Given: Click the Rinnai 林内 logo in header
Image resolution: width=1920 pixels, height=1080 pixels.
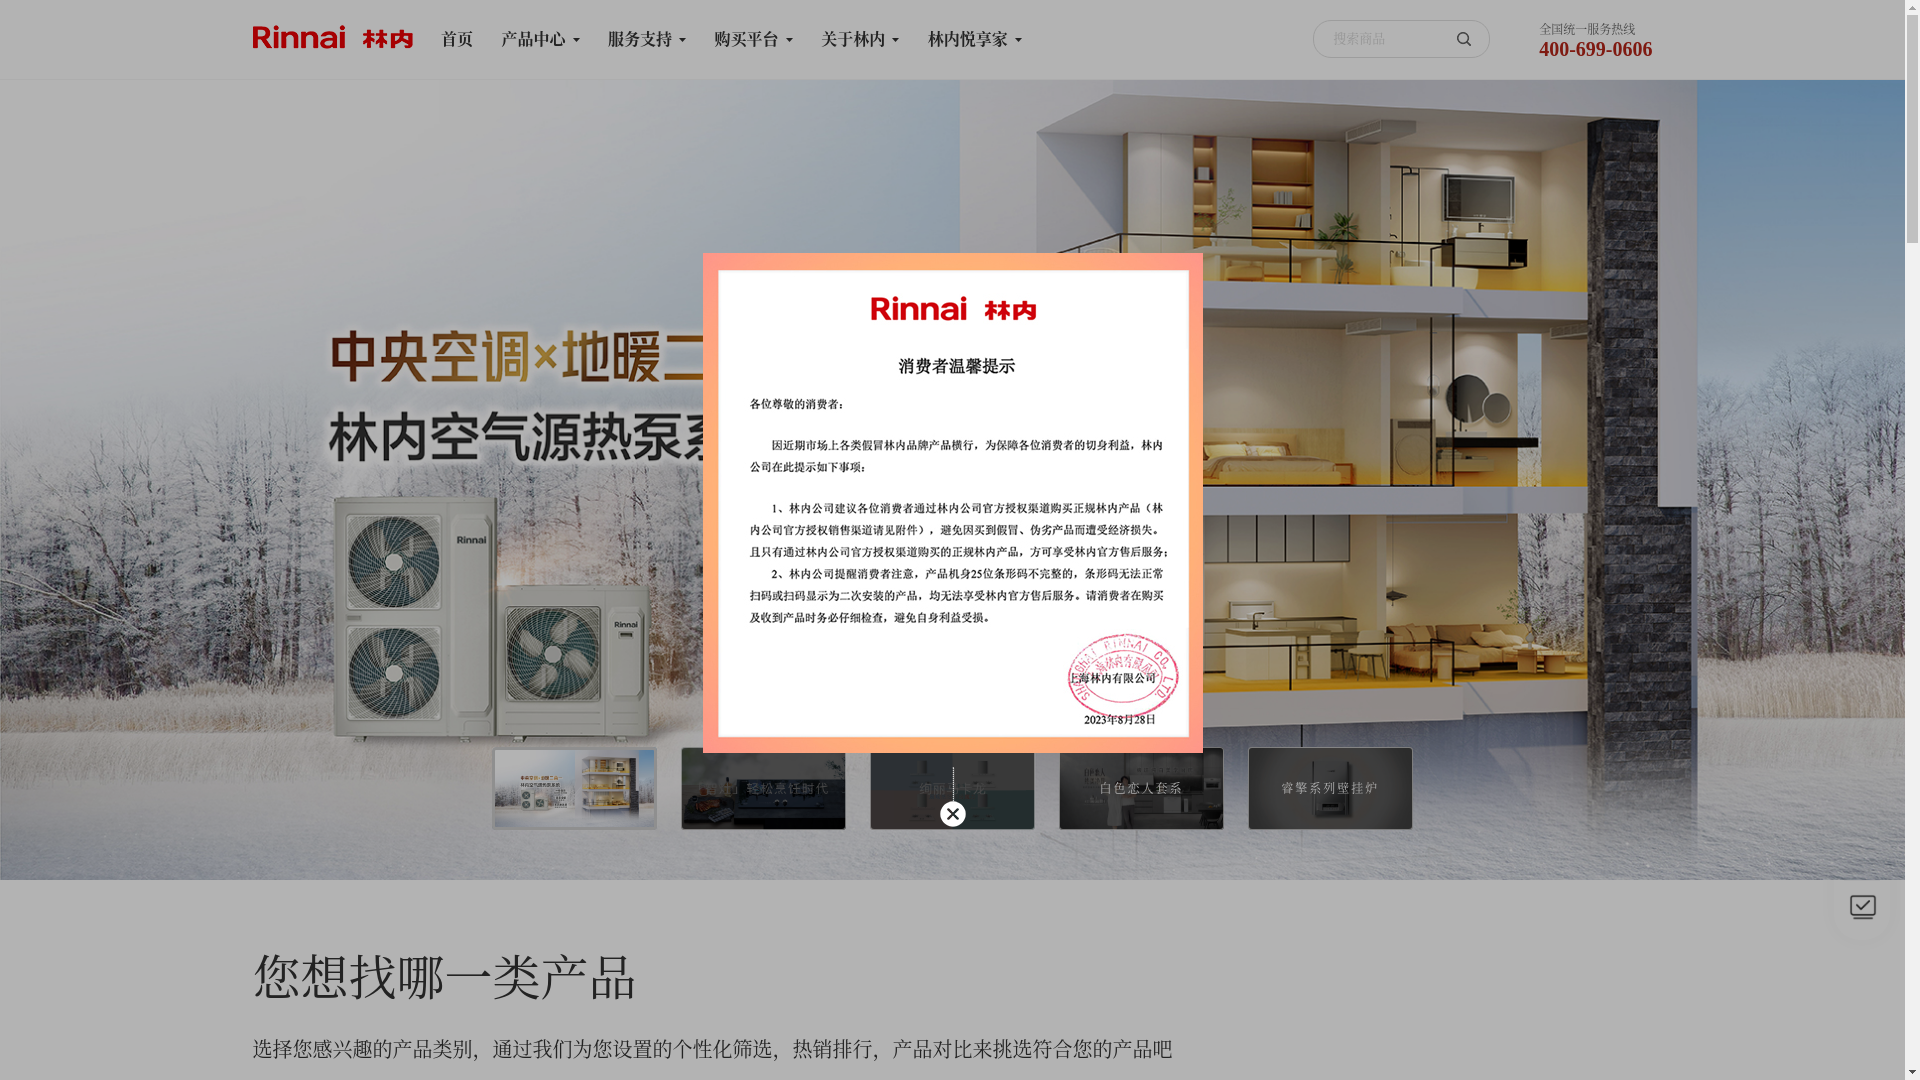Looking at the screenshot, I should pyautogui.click(x=332, y=38).
